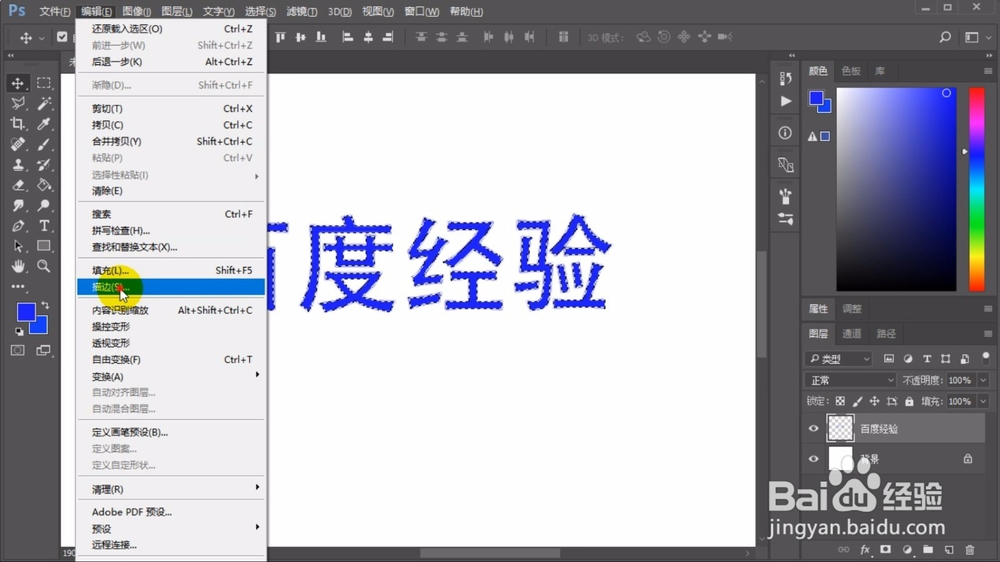Click the foreground color swatch in toolbox
The width and height of the screenshot is (1000, 562).
pos(25,312)
